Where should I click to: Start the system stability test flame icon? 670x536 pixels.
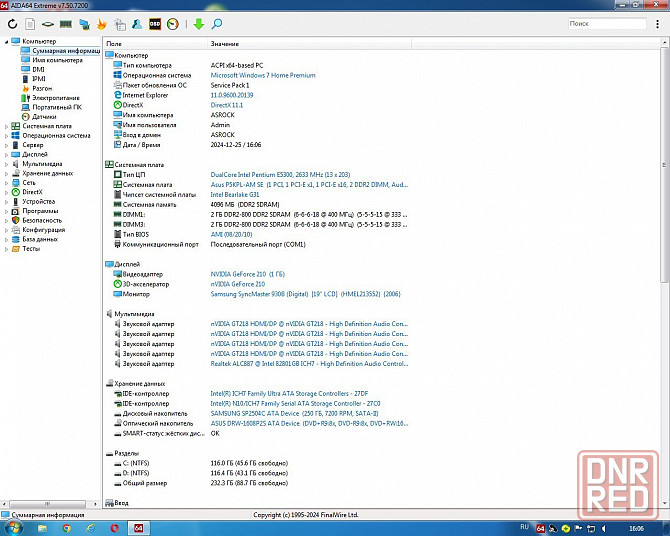(x=102, y=24)
